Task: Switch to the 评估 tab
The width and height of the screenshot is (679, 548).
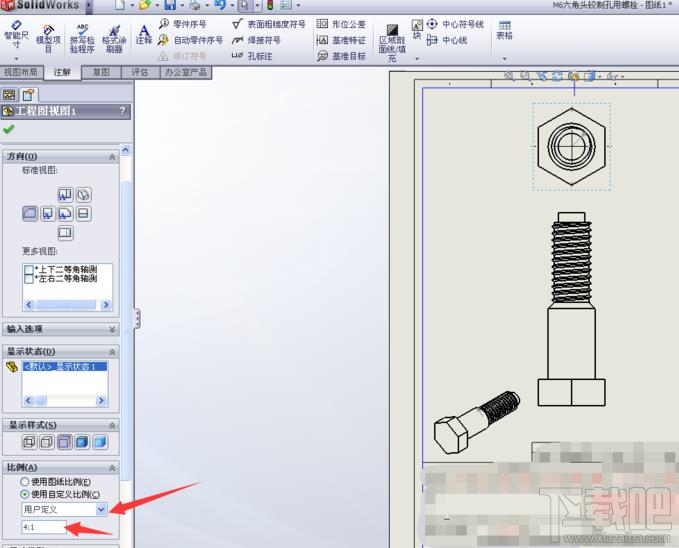Action: click(x=140, y=72)
